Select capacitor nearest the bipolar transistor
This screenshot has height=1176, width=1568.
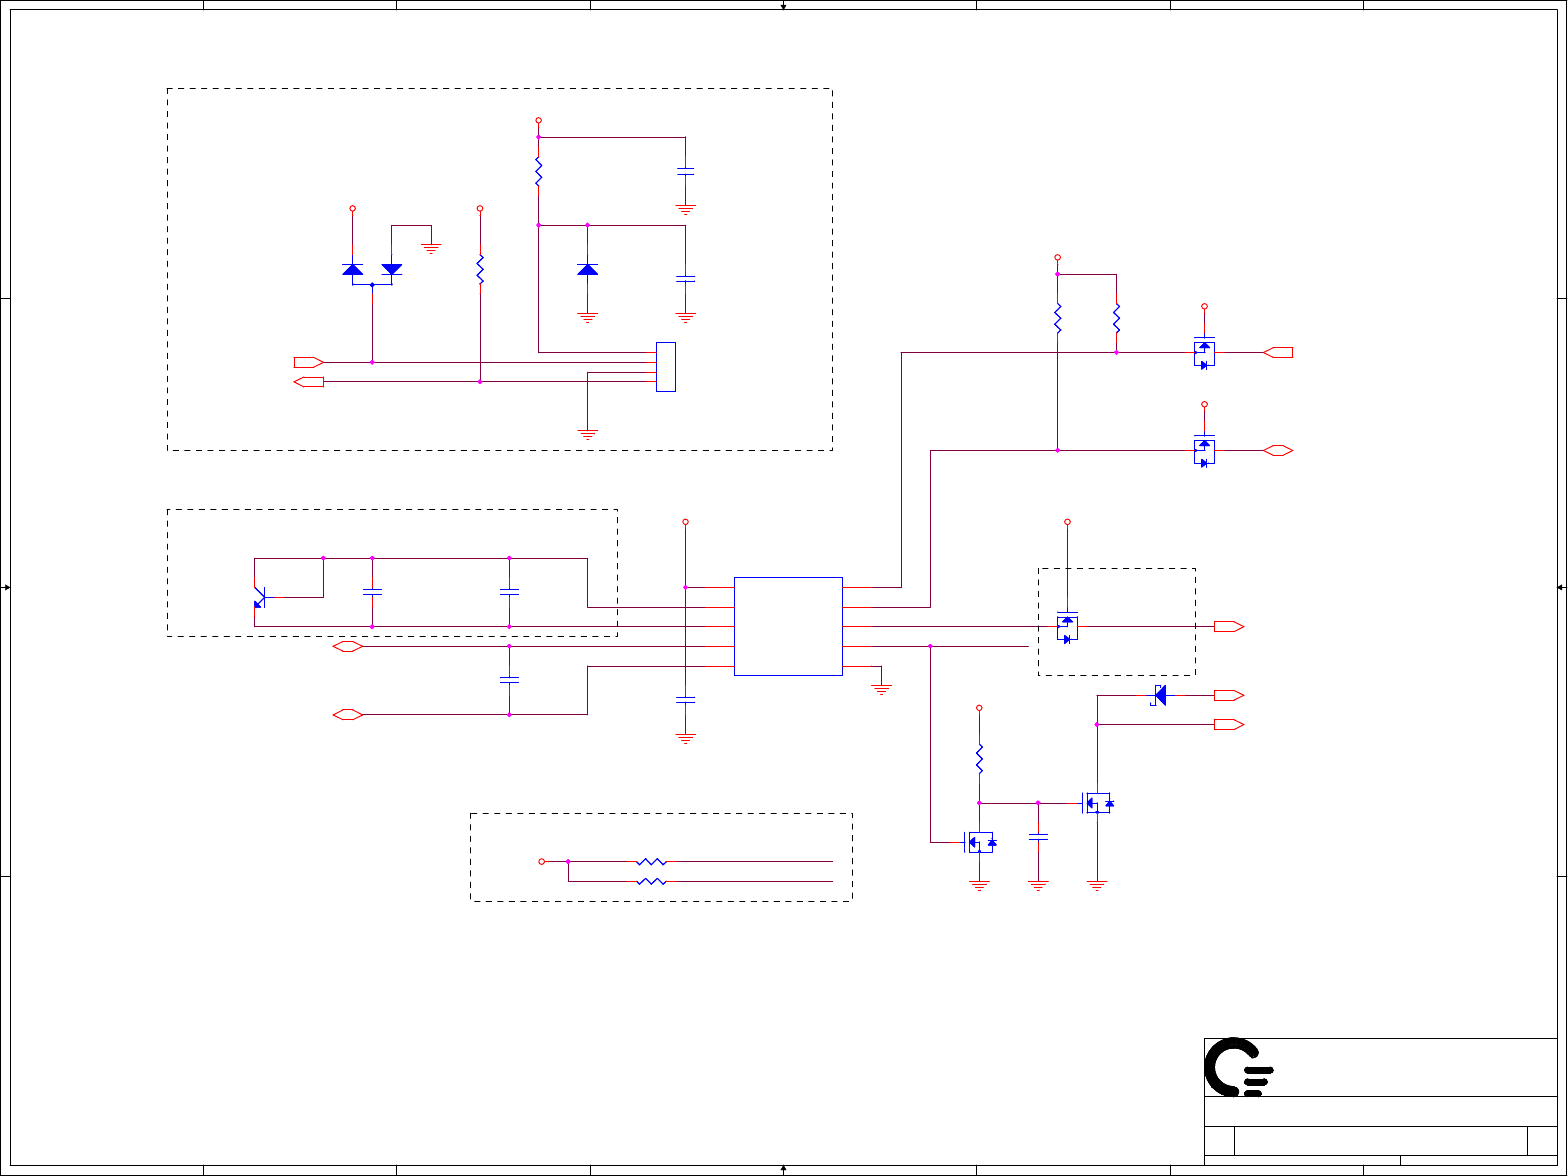pos(373,593)
